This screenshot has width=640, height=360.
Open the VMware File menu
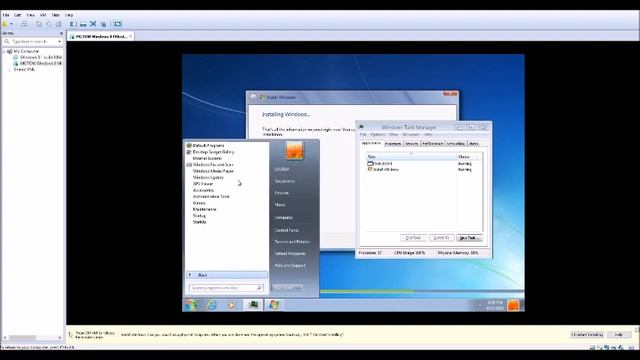6,15
